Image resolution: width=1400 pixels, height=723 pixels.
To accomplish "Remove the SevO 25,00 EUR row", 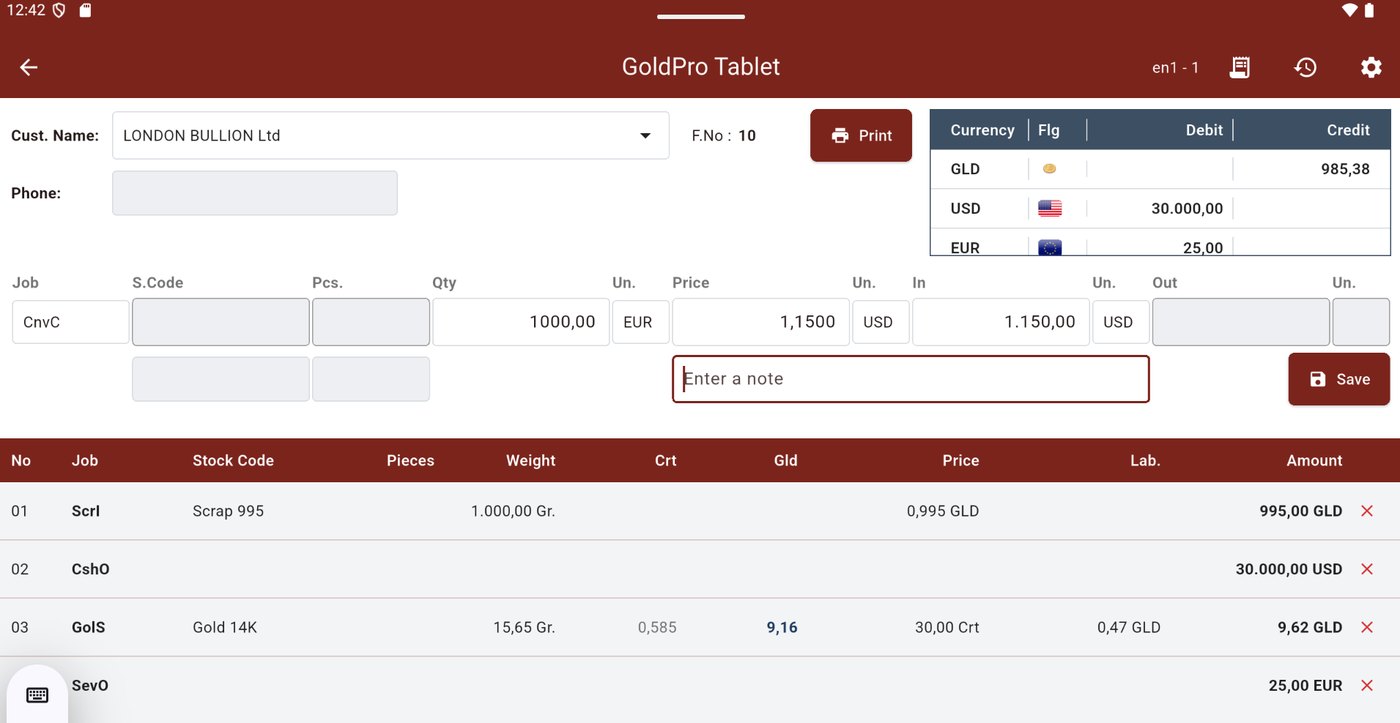I will [1367, 685].
